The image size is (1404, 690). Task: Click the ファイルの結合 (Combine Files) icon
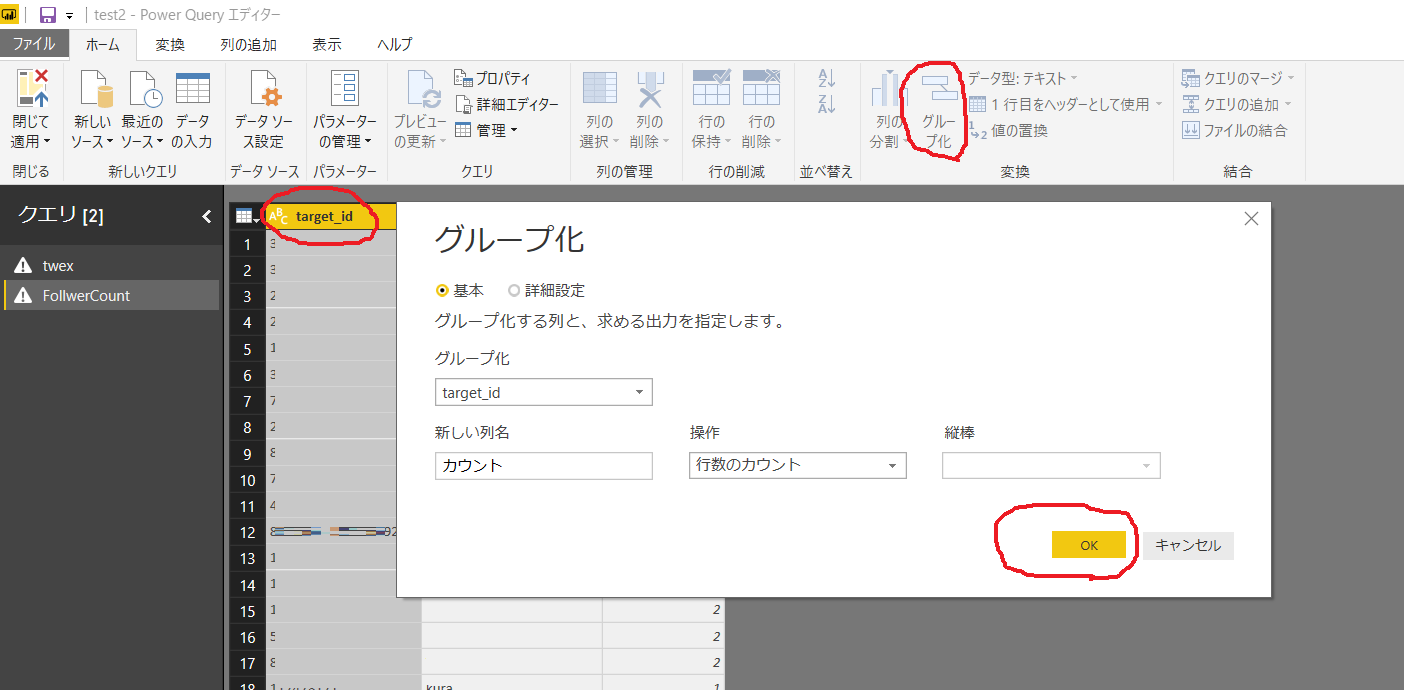(1232, 128)
